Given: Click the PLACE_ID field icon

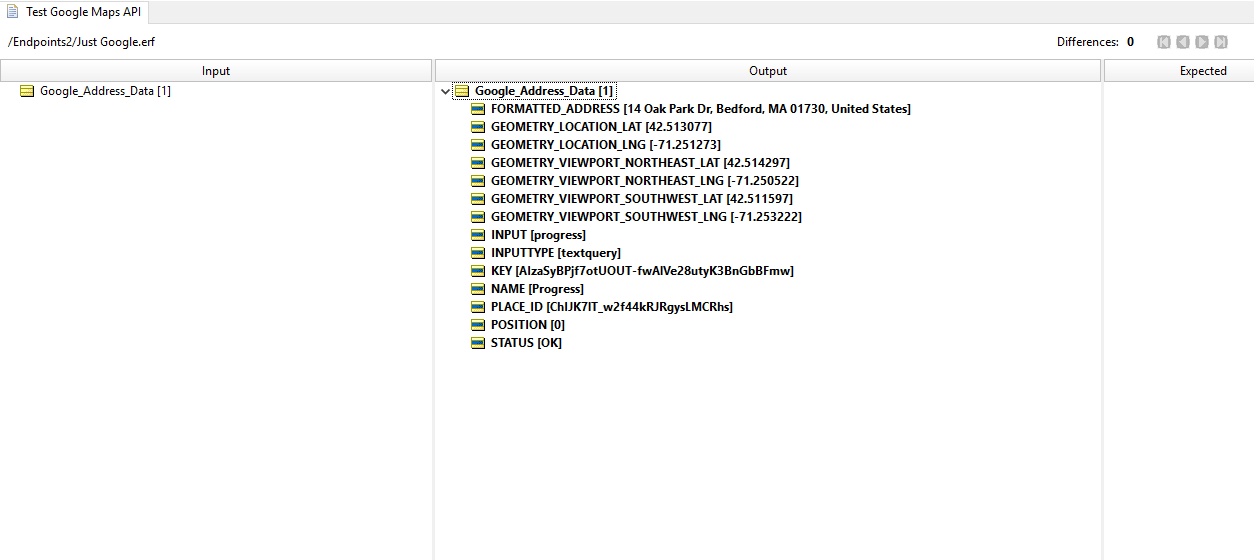Looking at the screenshot, I should point(478,307).
